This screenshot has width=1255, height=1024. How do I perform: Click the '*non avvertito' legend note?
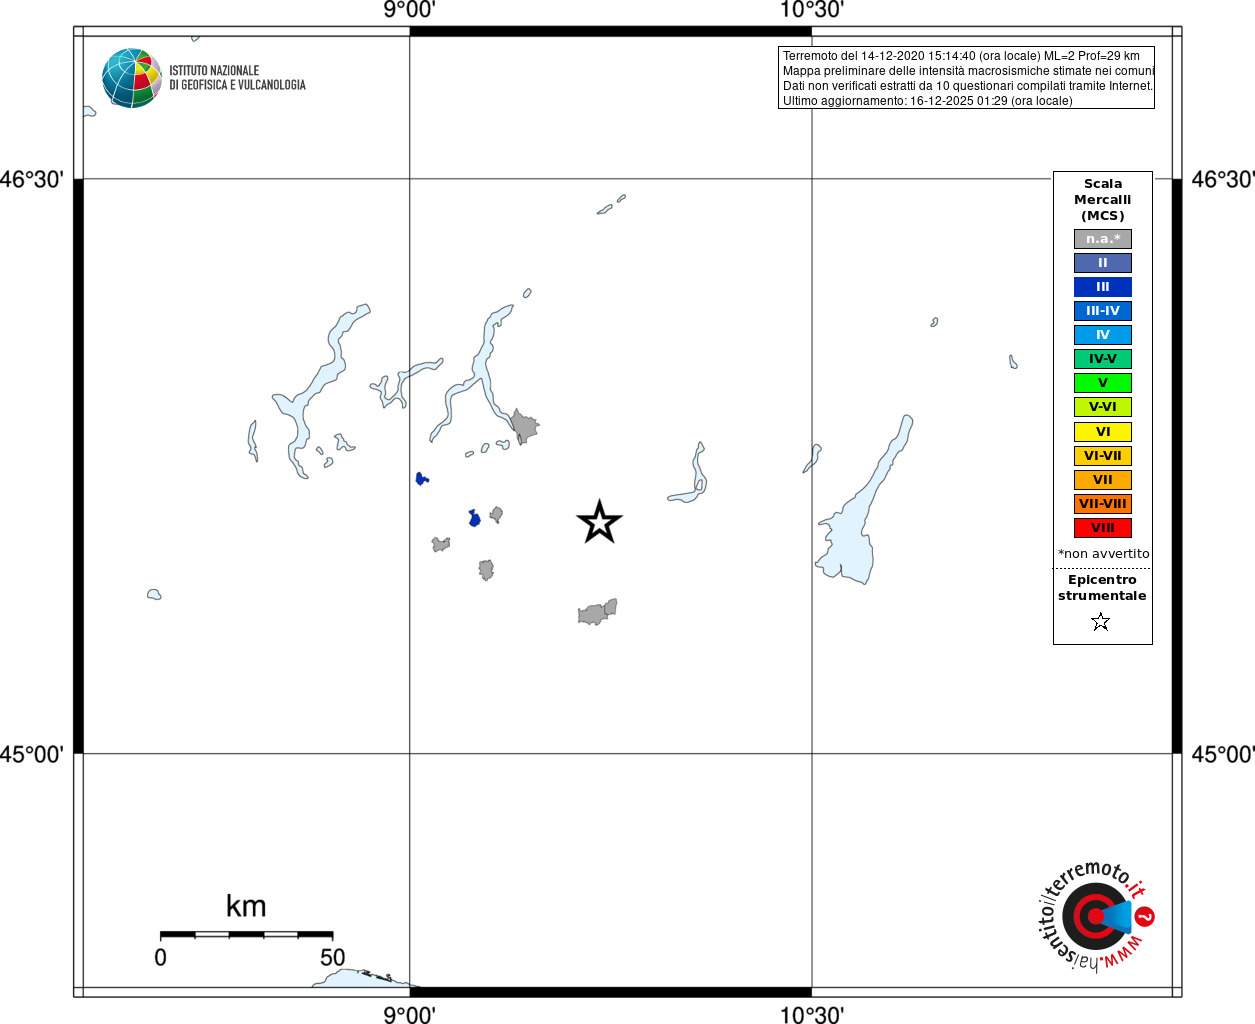(x=1104, y=554)
